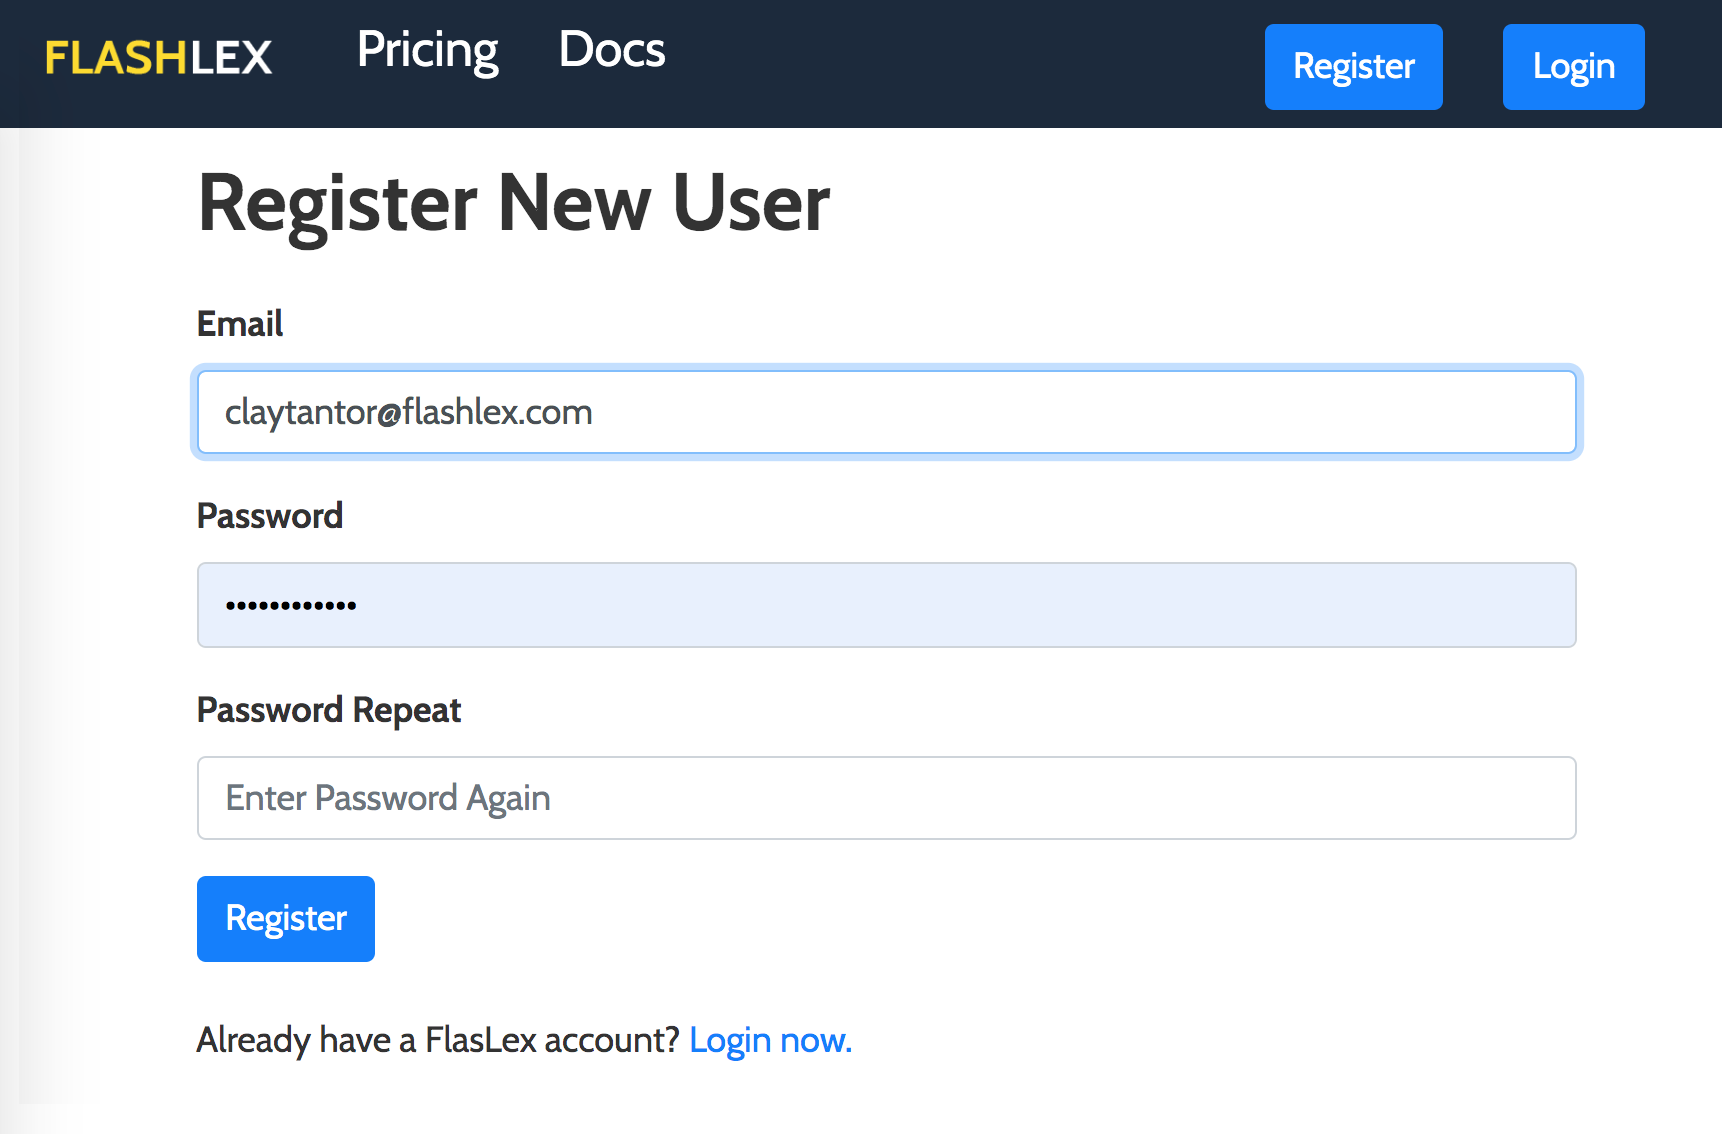Select the Password field with masked dots
This screenshot has width=1722, height=1134.
coord(887,605)
